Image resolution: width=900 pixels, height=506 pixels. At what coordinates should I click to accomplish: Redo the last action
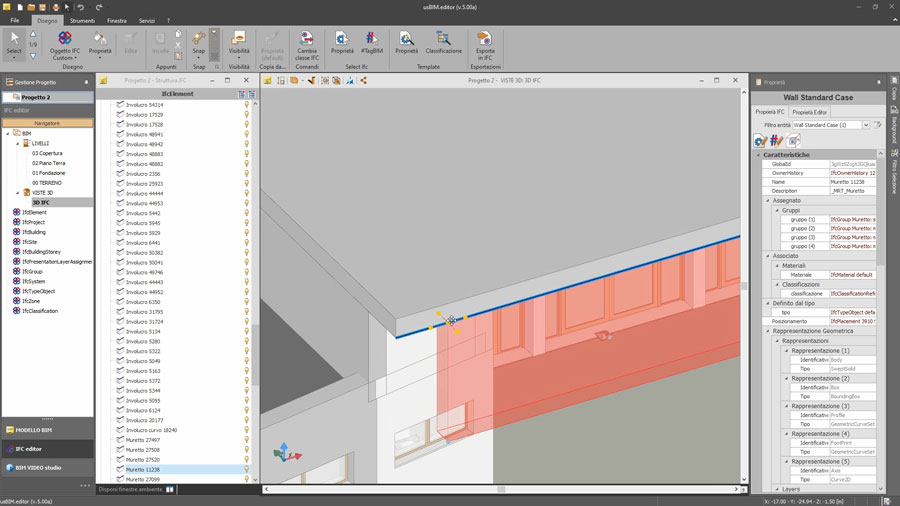[x=99, y=7]
